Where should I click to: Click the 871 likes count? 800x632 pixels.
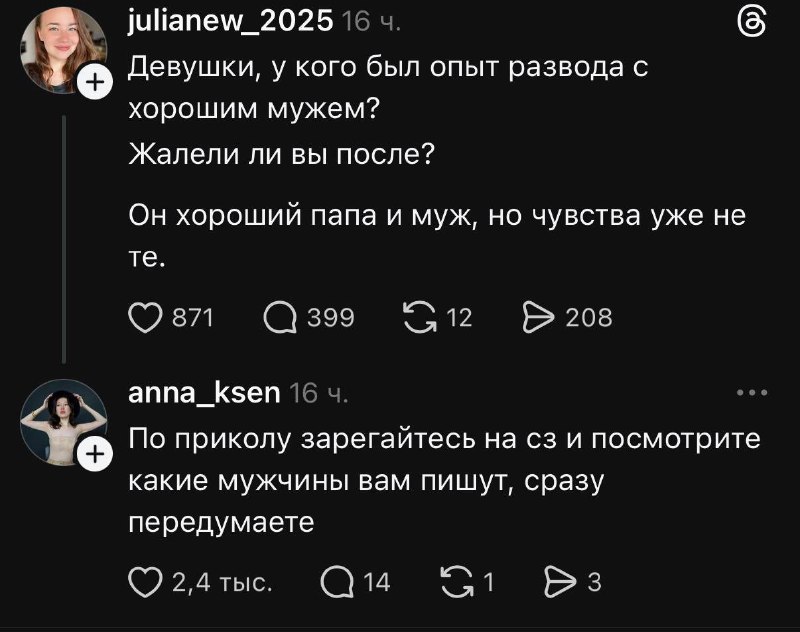[193, 318]
